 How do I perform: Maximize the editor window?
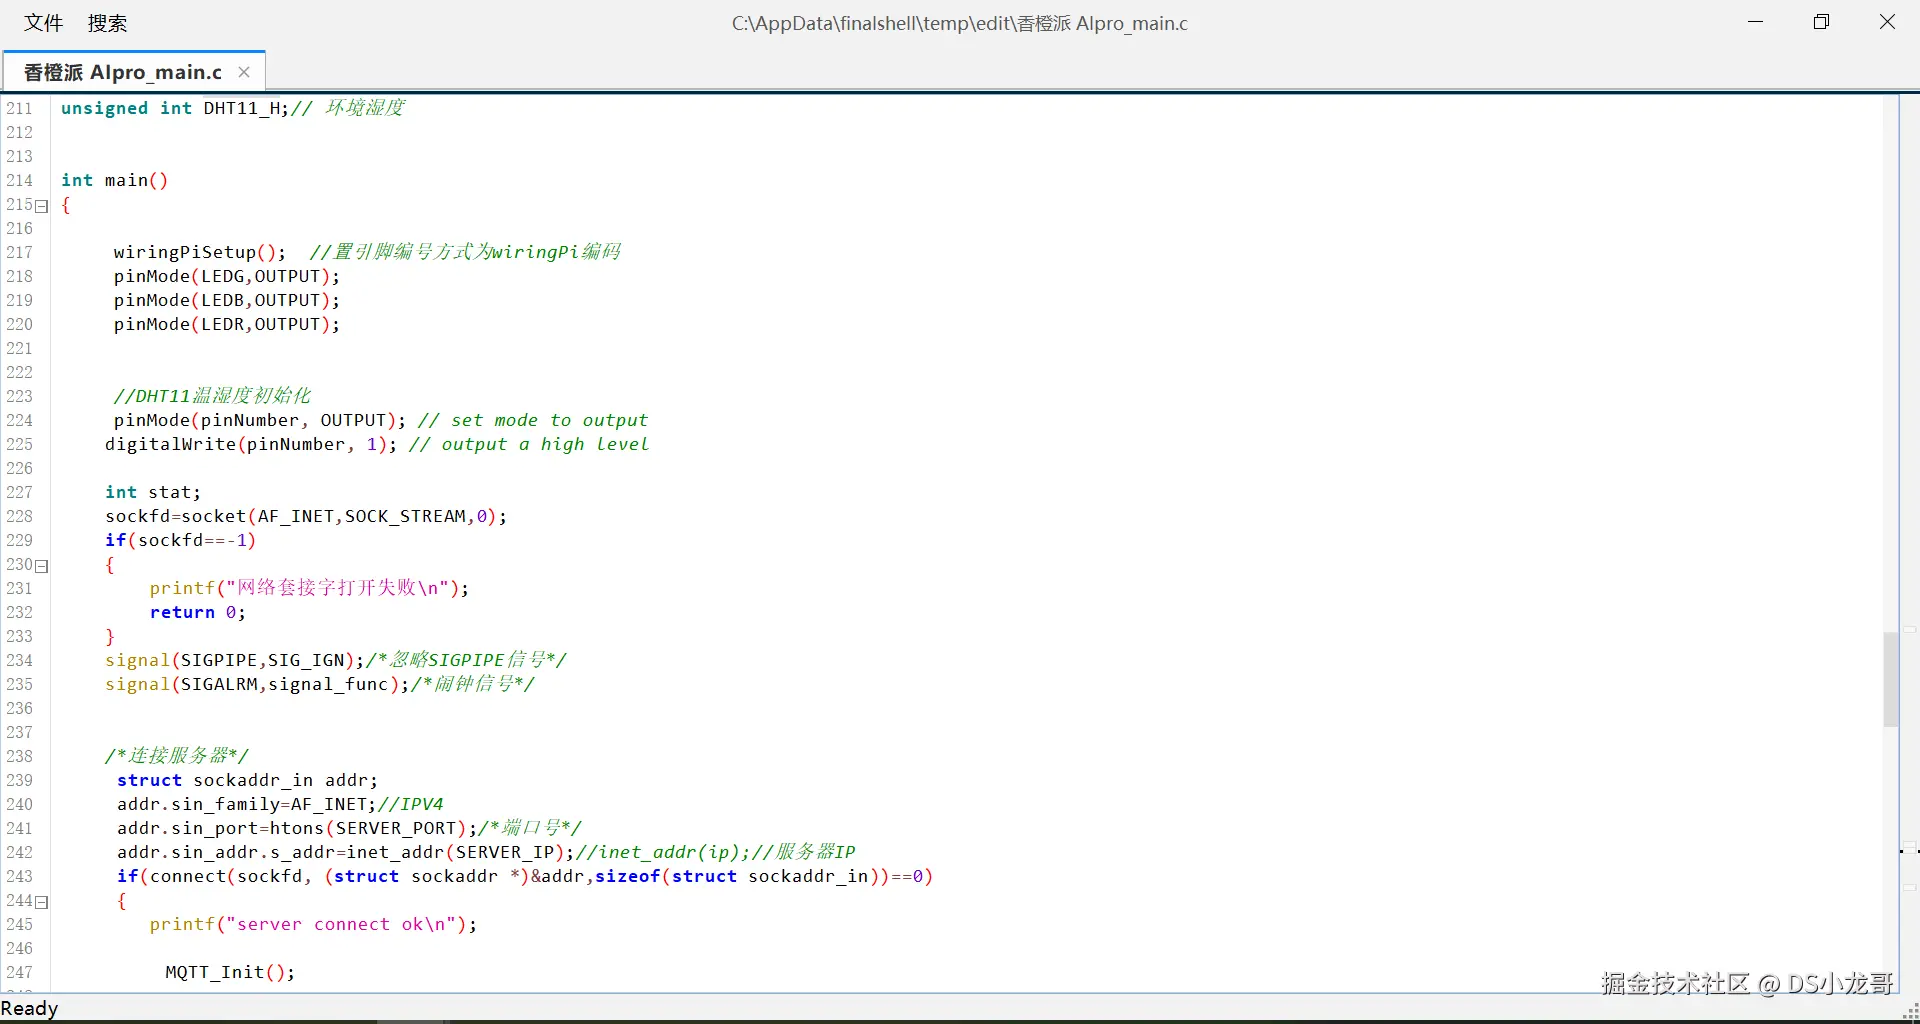coord(1821,22)
